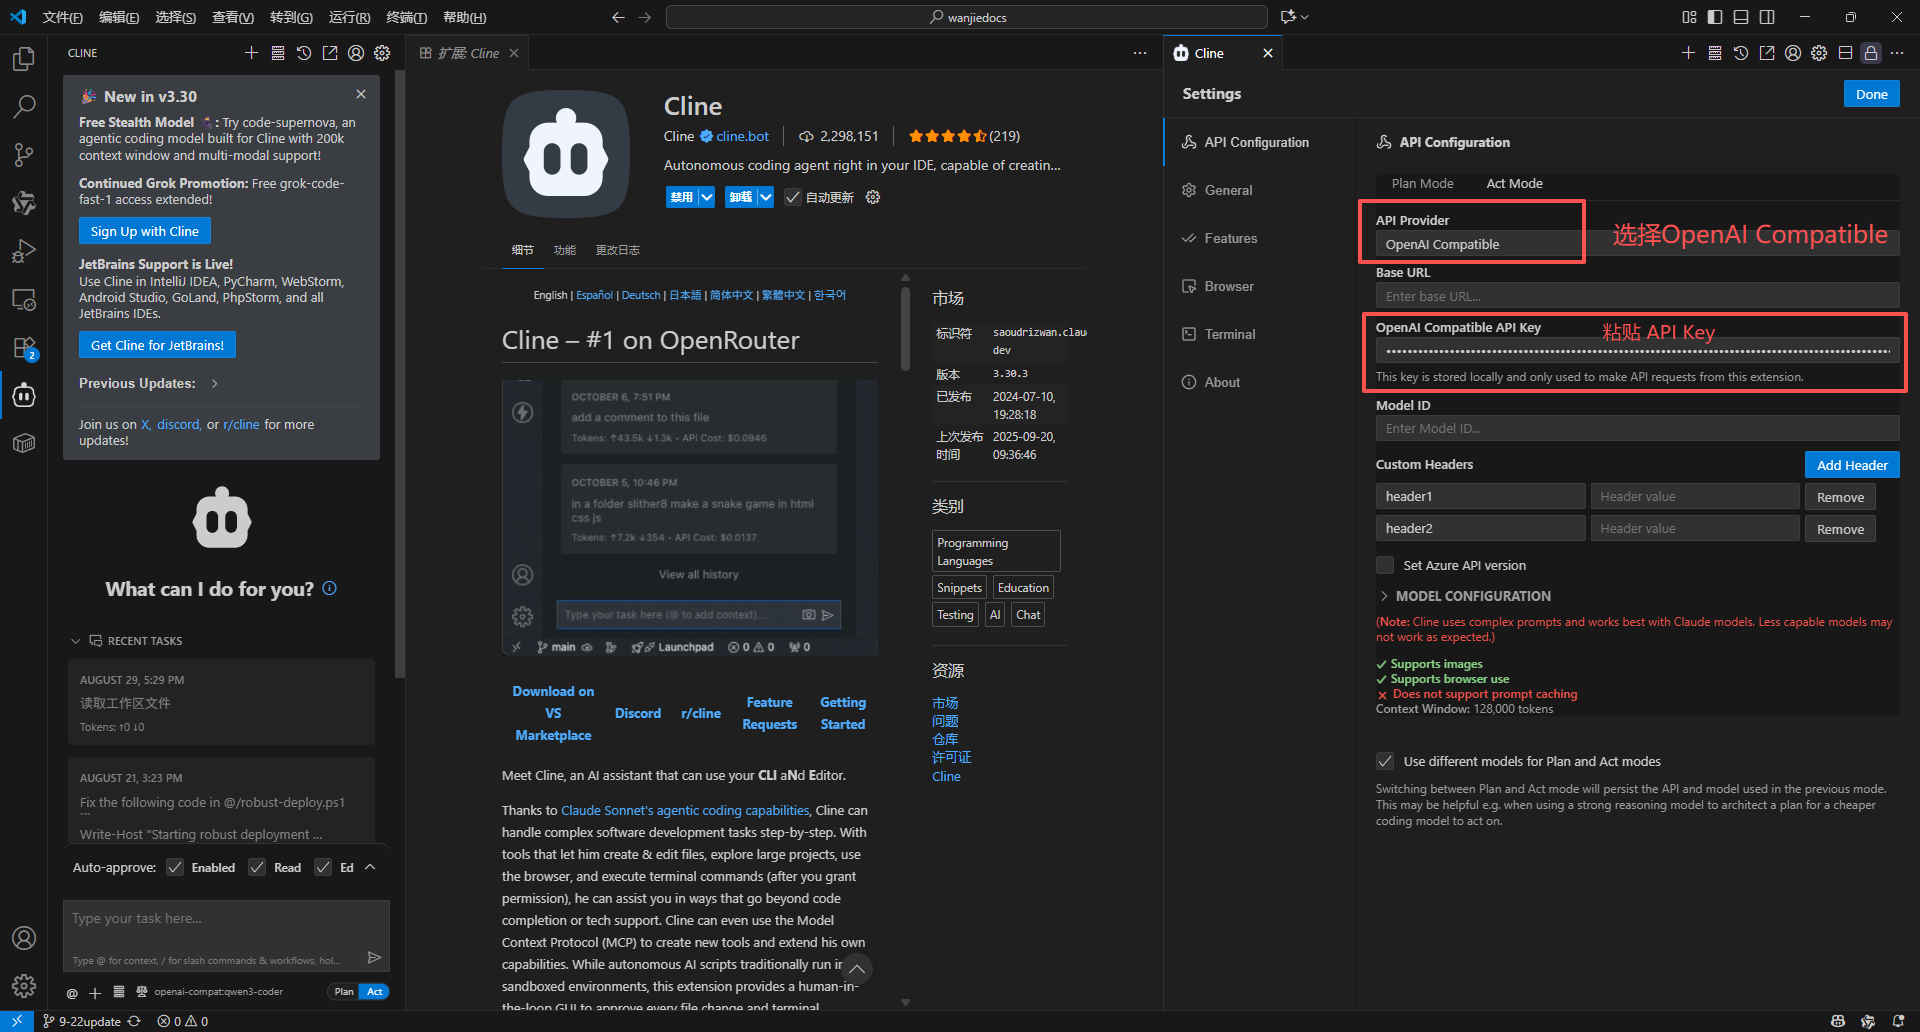Screen dimensions: 1920x1032
Task: Click the Add Header button
Action: [x=1851, y=465]
